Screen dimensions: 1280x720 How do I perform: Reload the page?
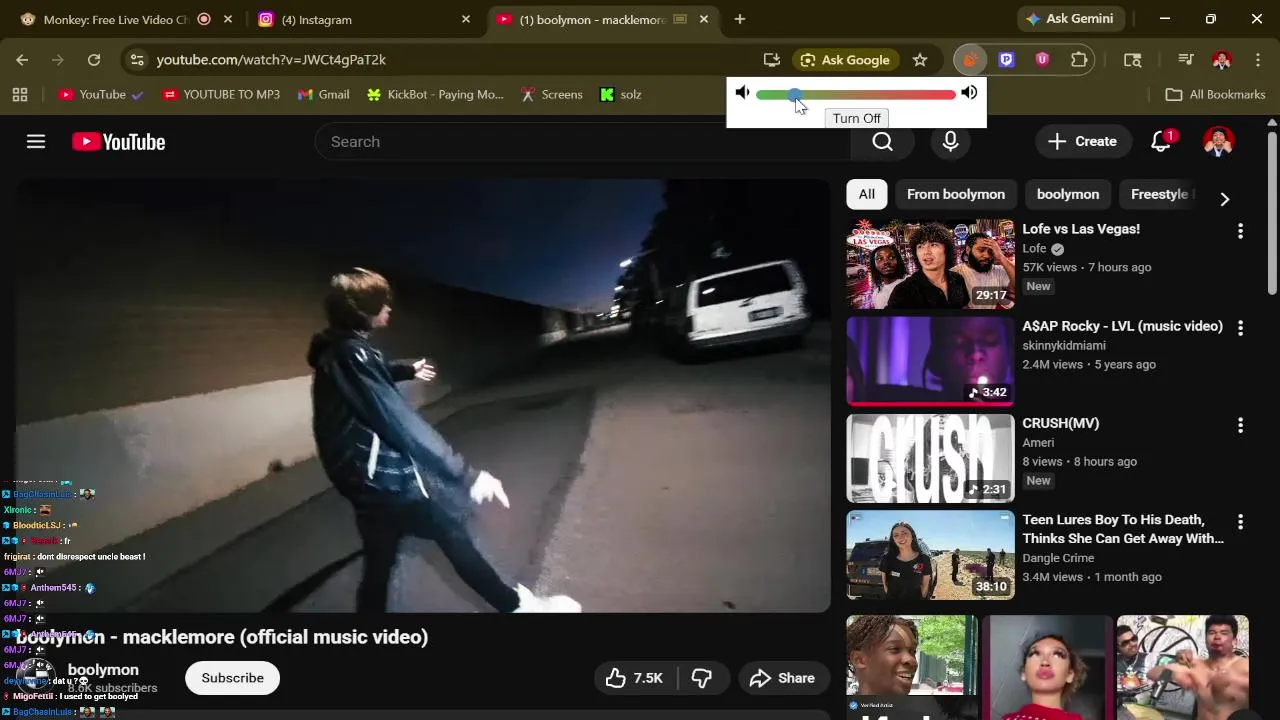tap(94, 60)
